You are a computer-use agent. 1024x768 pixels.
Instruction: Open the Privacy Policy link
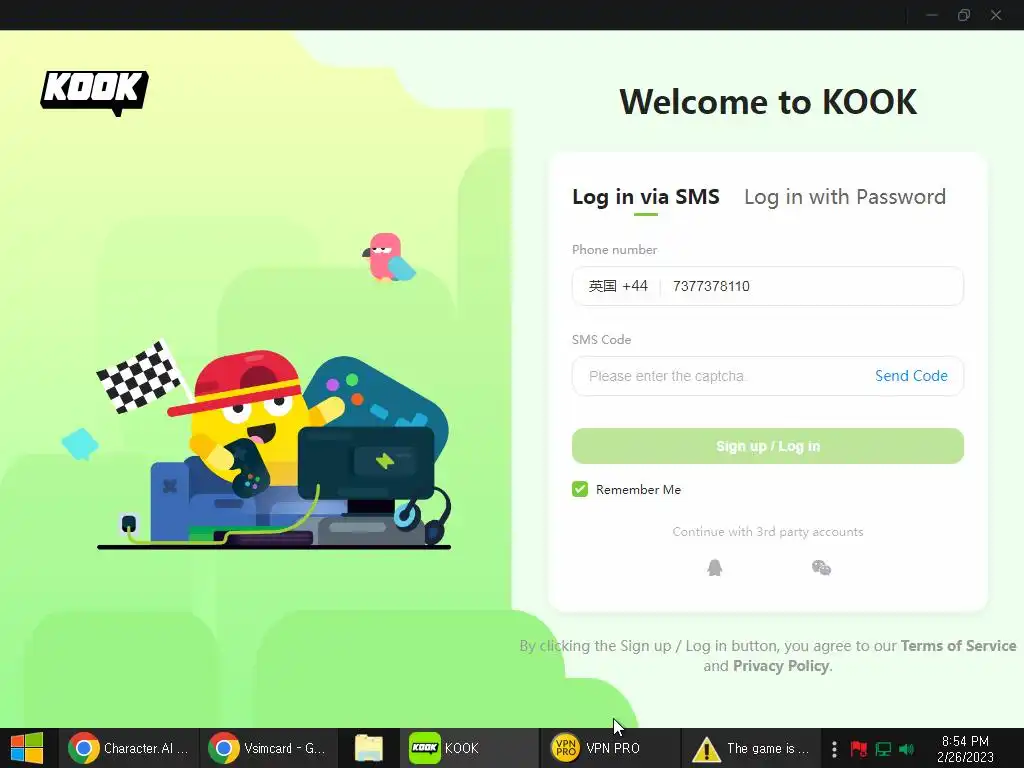click(x=781, y=665)
